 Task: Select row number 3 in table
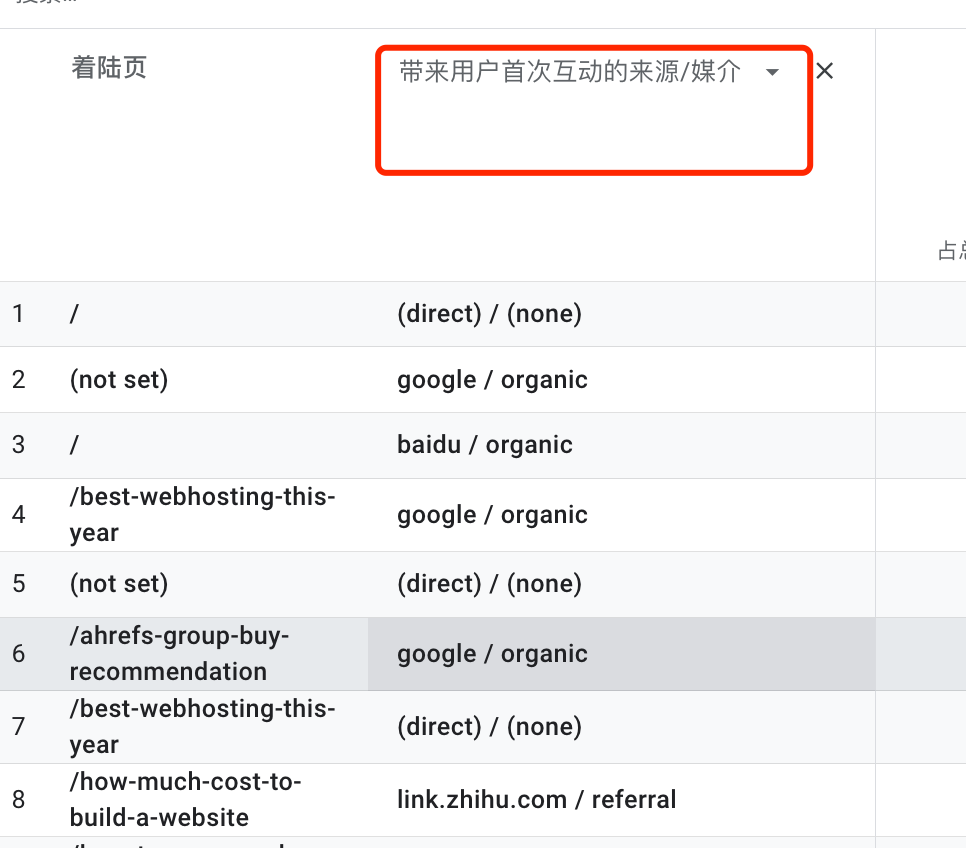pos(18,445)
